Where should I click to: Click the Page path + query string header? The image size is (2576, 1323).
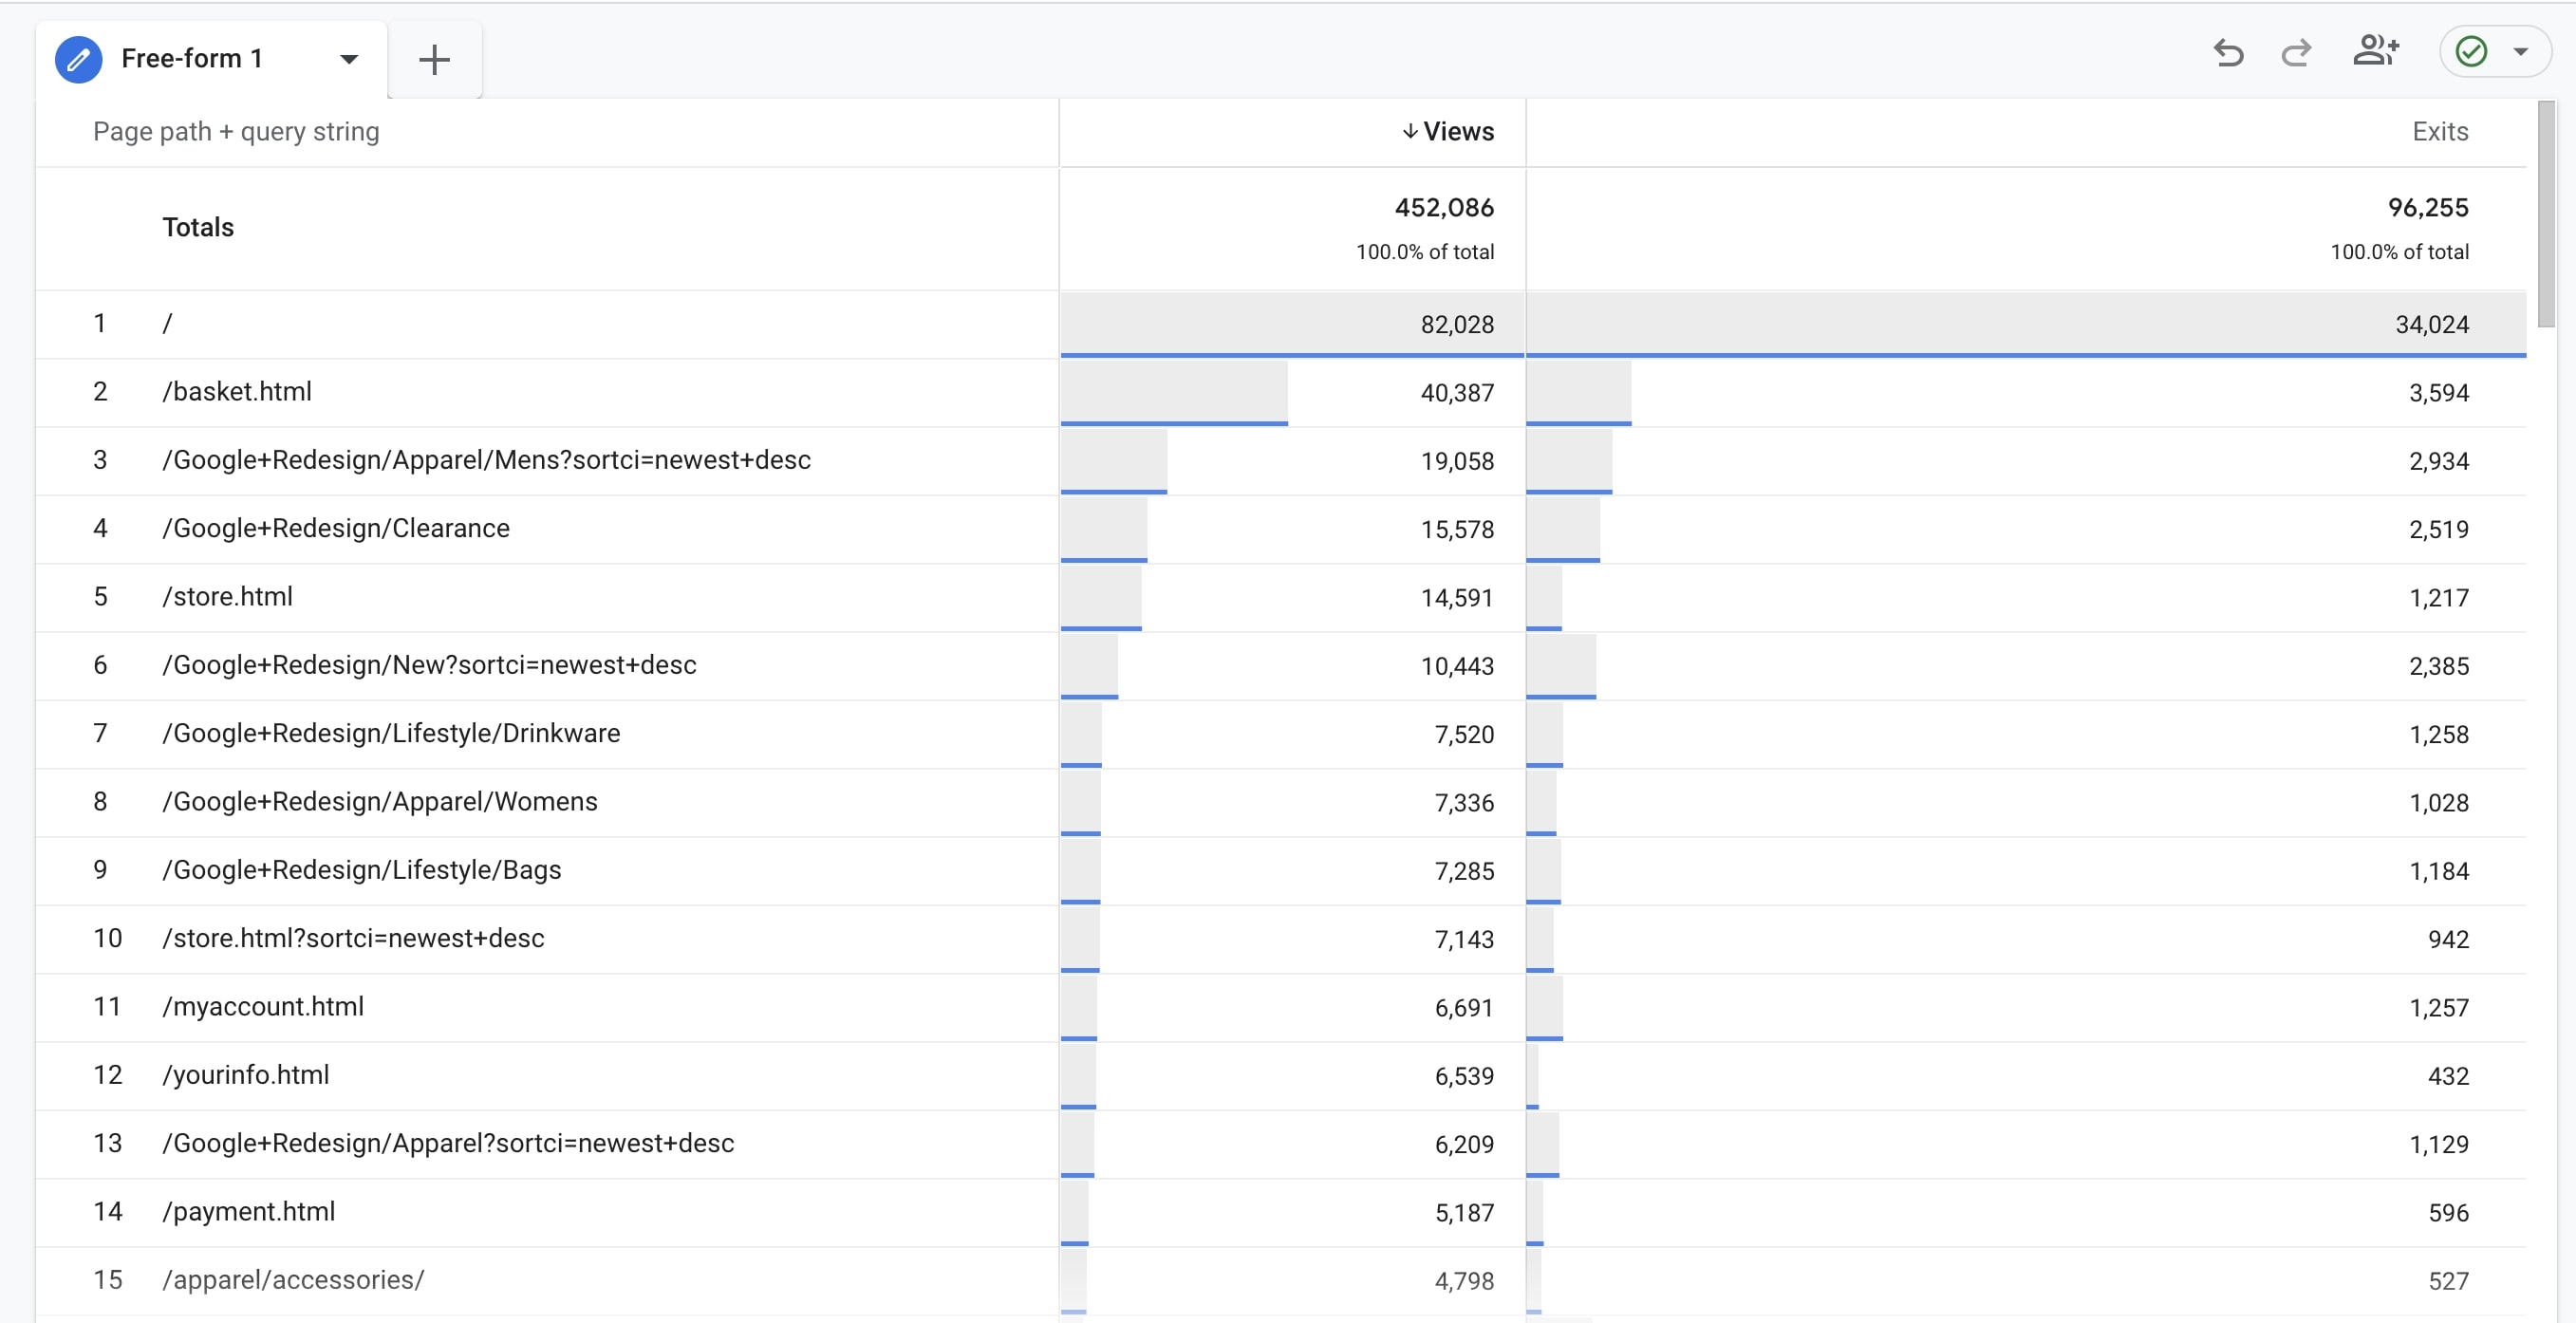pyautogui.click(x=236, y=132)
